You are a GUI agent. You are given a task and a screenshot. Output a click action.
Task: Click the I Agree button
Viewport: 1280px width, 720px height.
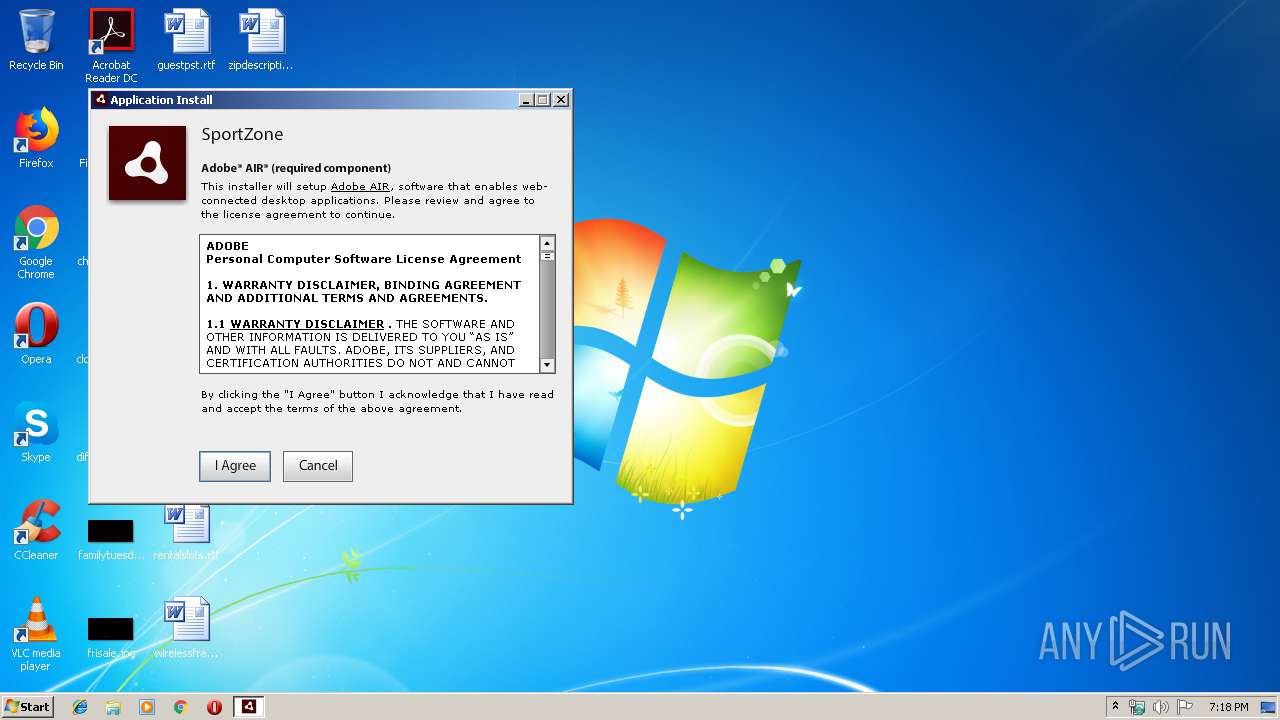click(235, 466)
